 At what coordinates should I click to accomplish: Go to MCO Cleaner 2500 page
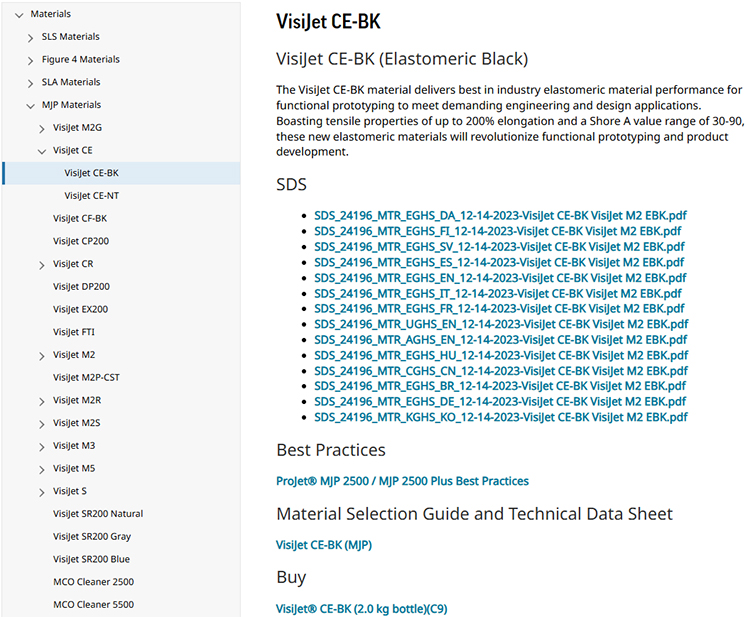click(x=93, y=582)
